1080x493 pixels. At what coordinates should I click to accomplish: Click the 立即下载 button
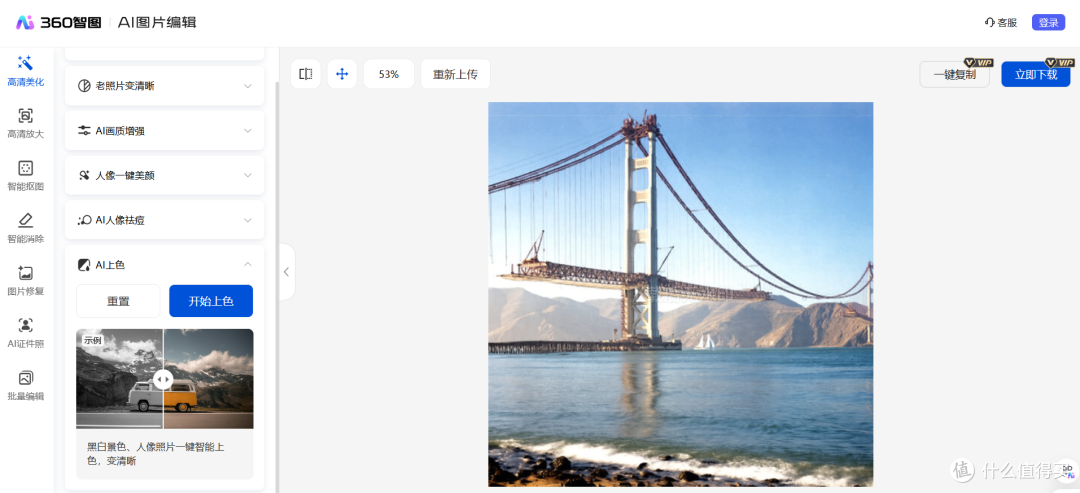coord(1036,74)
